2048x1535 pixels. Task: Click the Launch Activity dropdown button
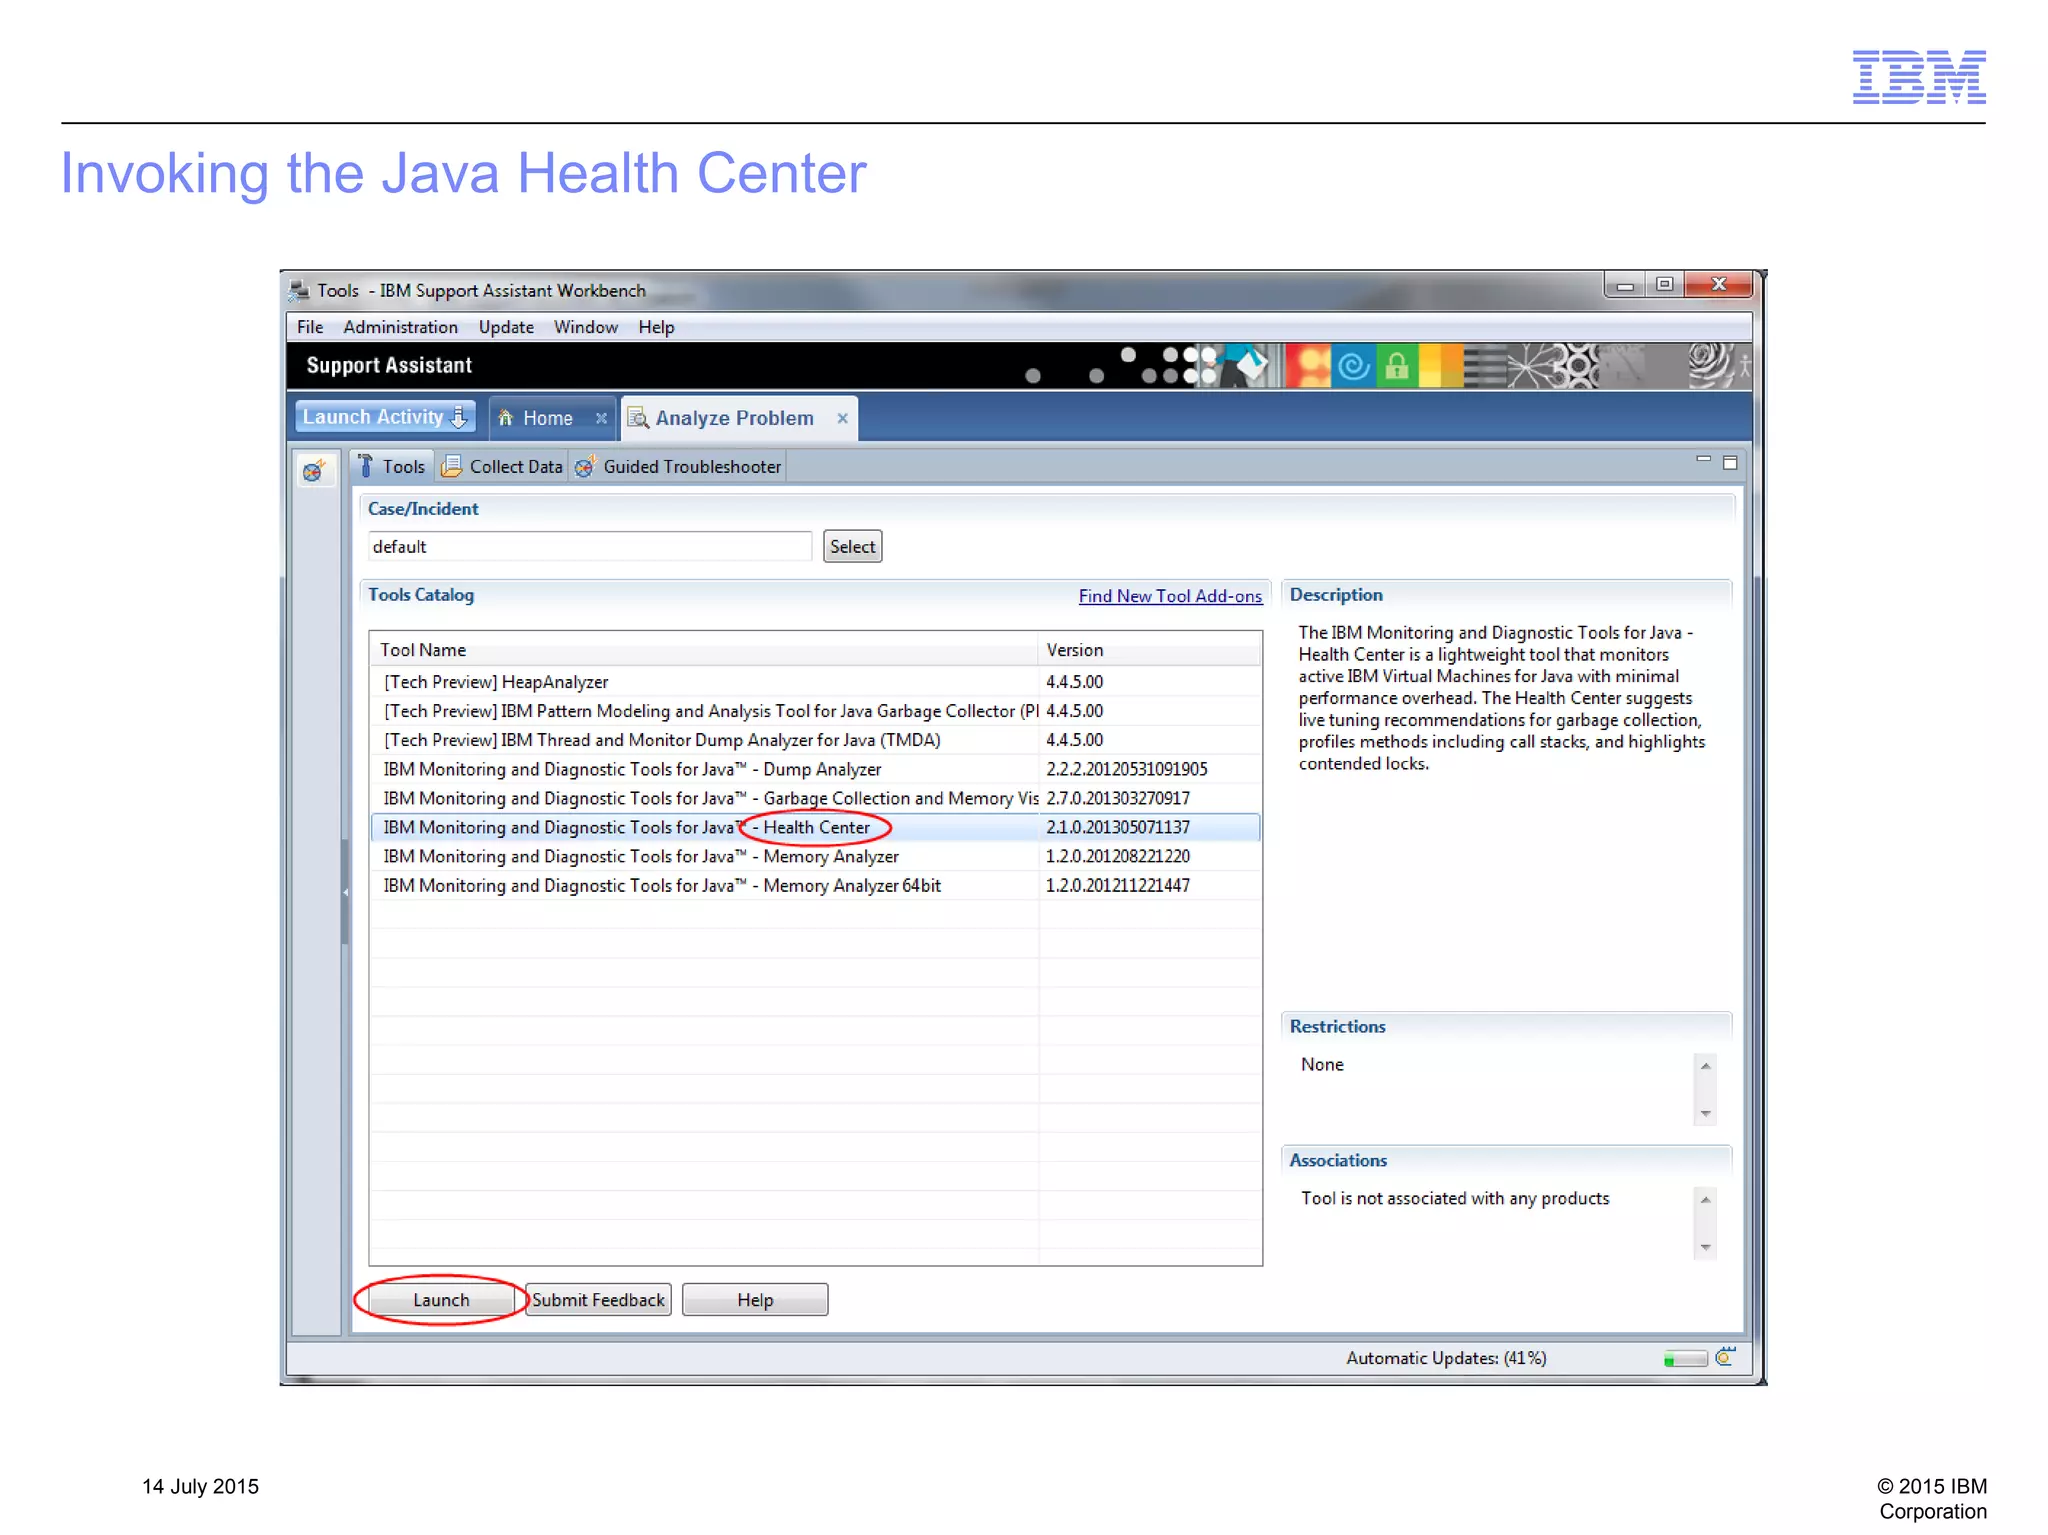tap(385, 417)
